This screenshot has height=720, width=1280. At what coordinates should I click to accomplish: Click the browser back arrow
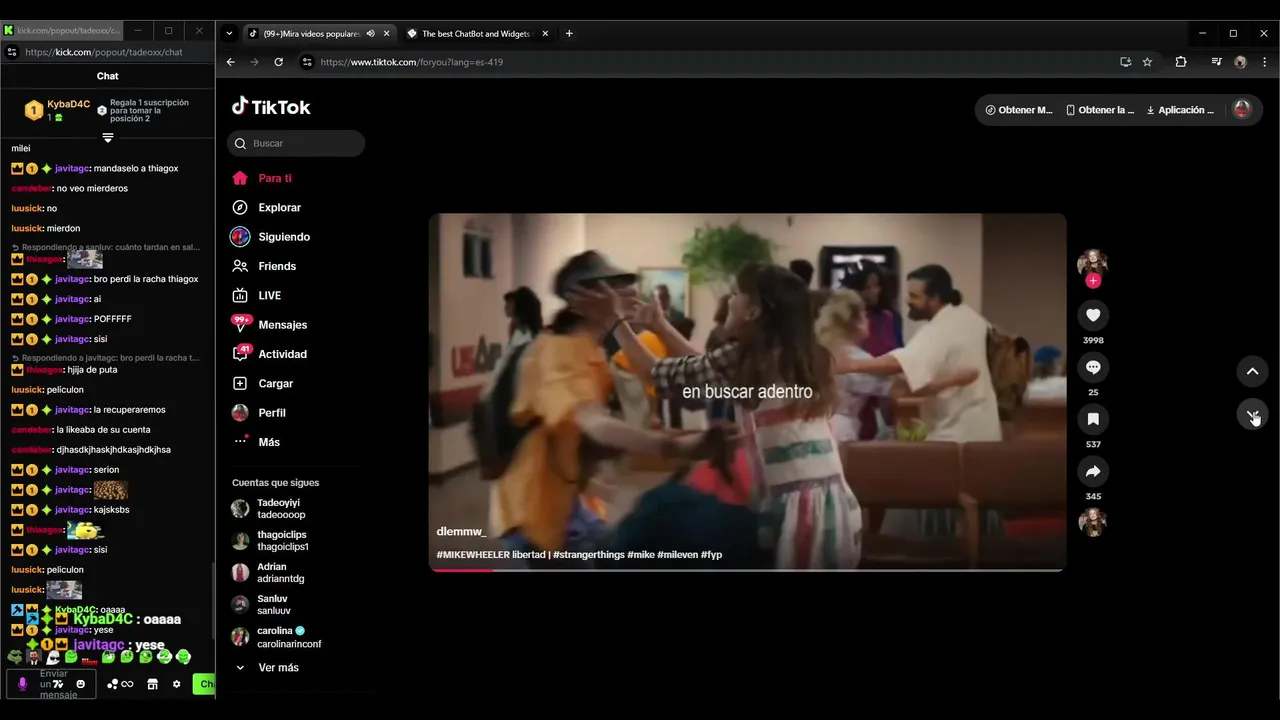(230, 62)
